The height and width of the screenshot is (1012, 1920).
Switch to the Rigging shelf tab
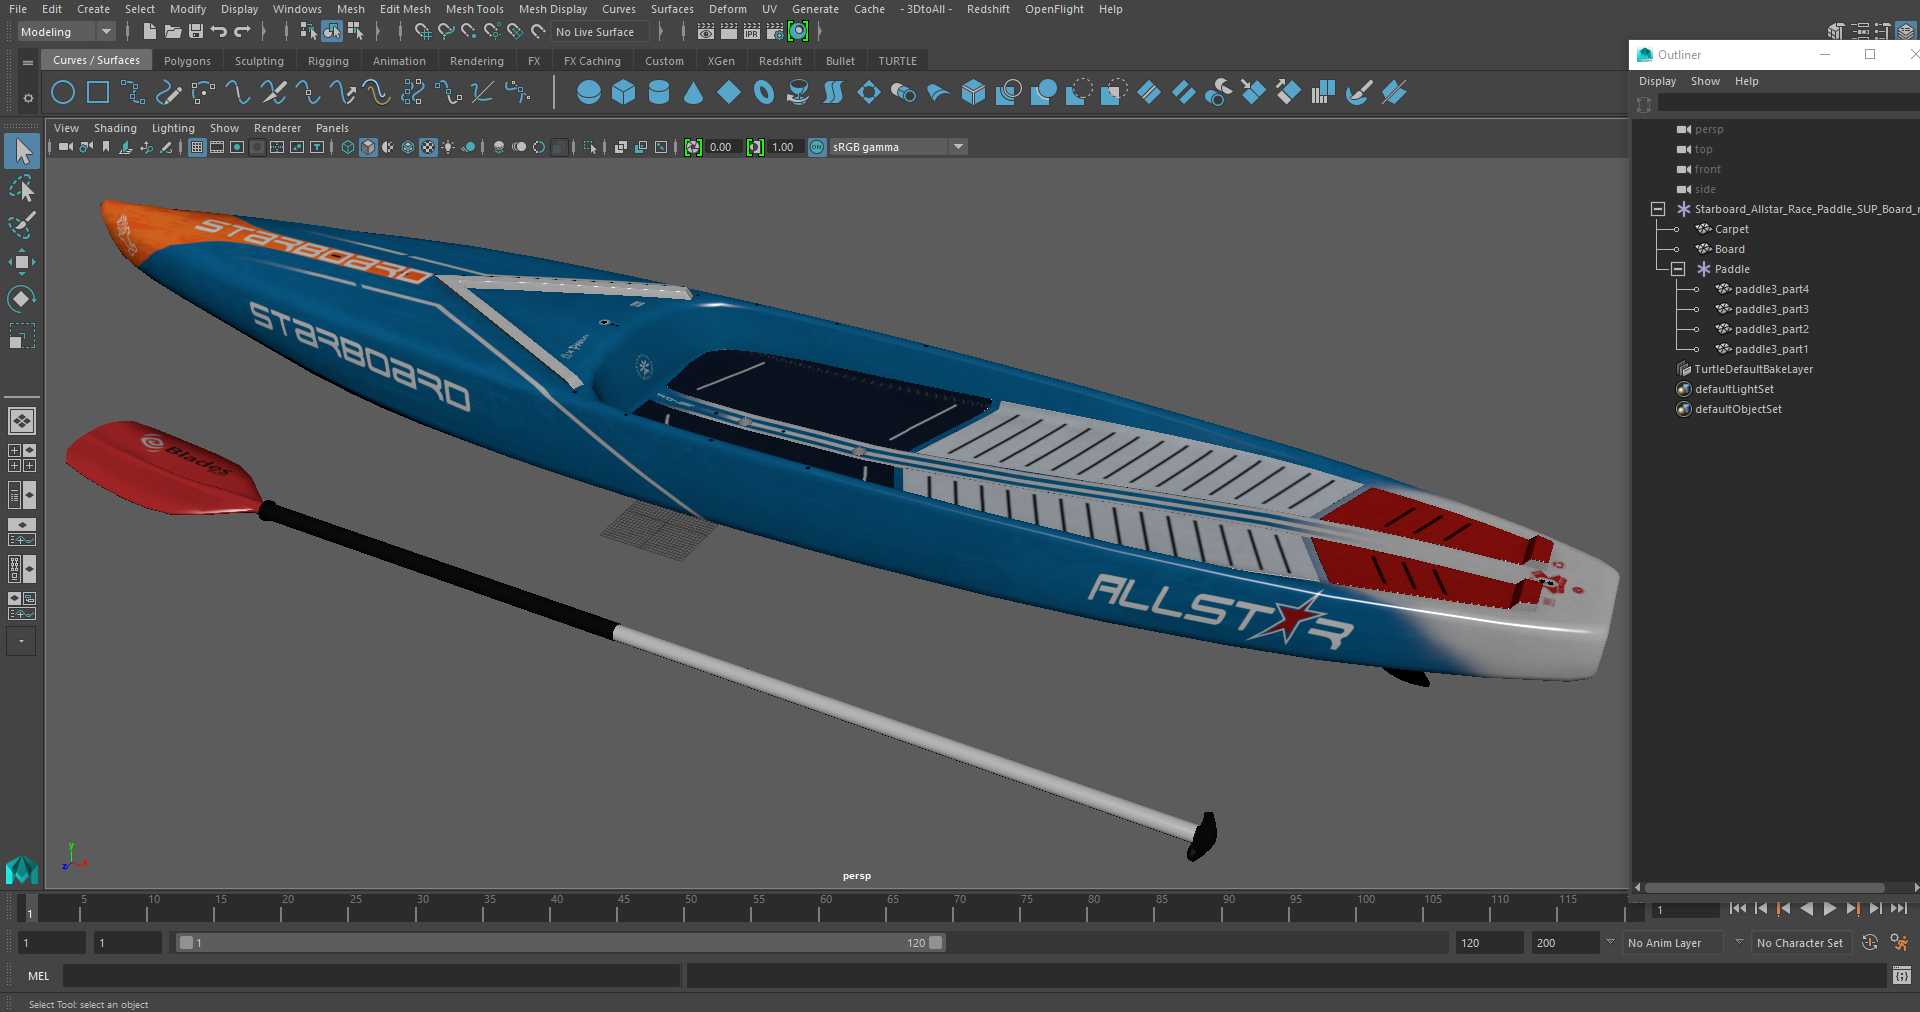[x=328, y=61]
